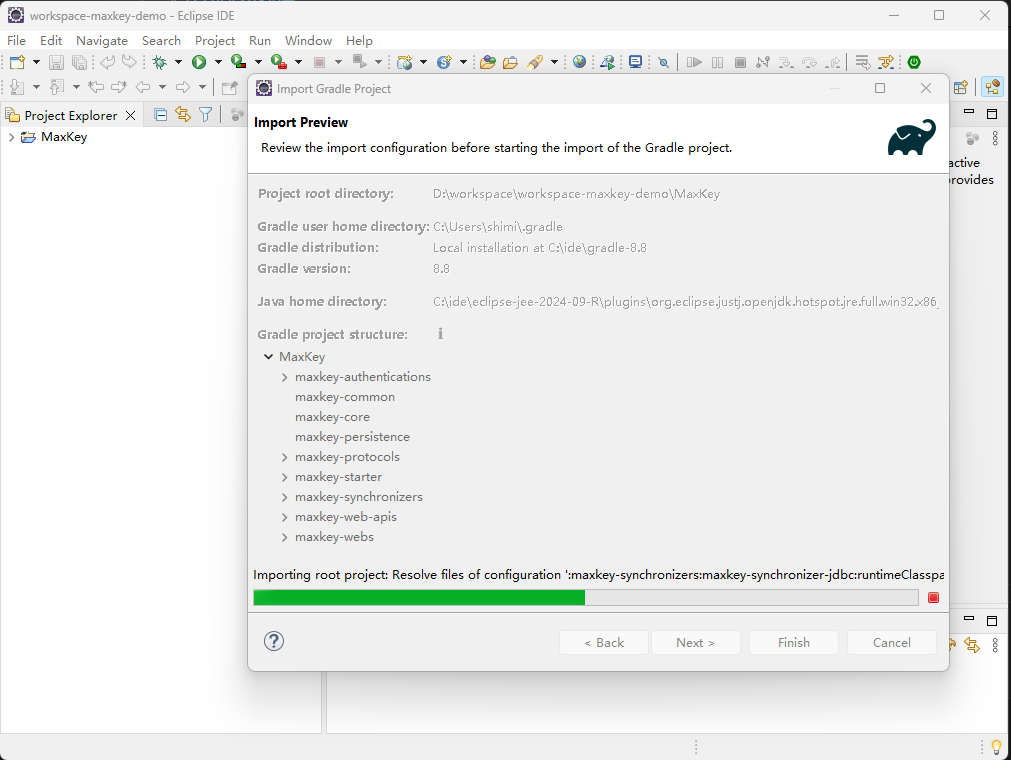Open Project Explorer filter icon
This screenshot has width=1011, height=760.
[x=206, y=115]
